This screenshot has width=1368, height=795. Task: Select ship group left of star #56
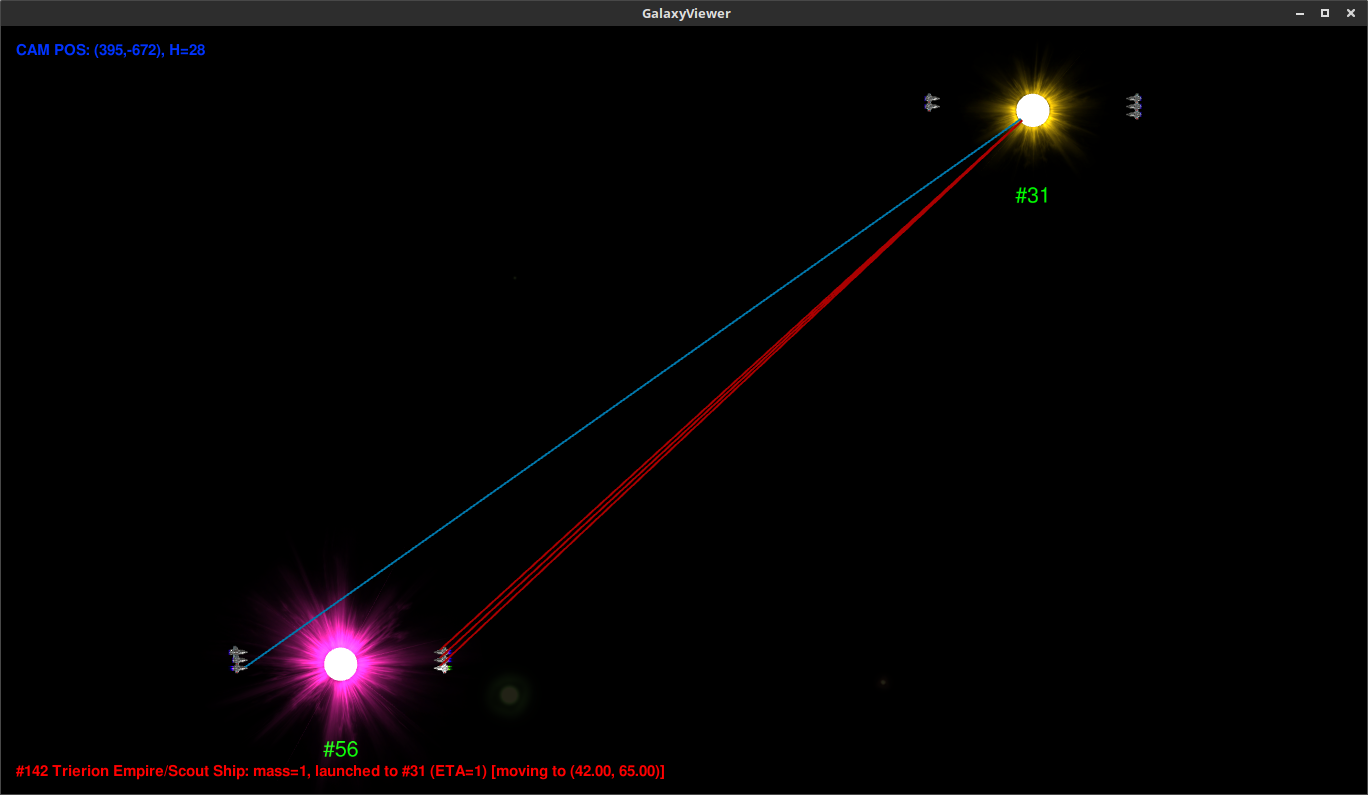pos(238,659)
